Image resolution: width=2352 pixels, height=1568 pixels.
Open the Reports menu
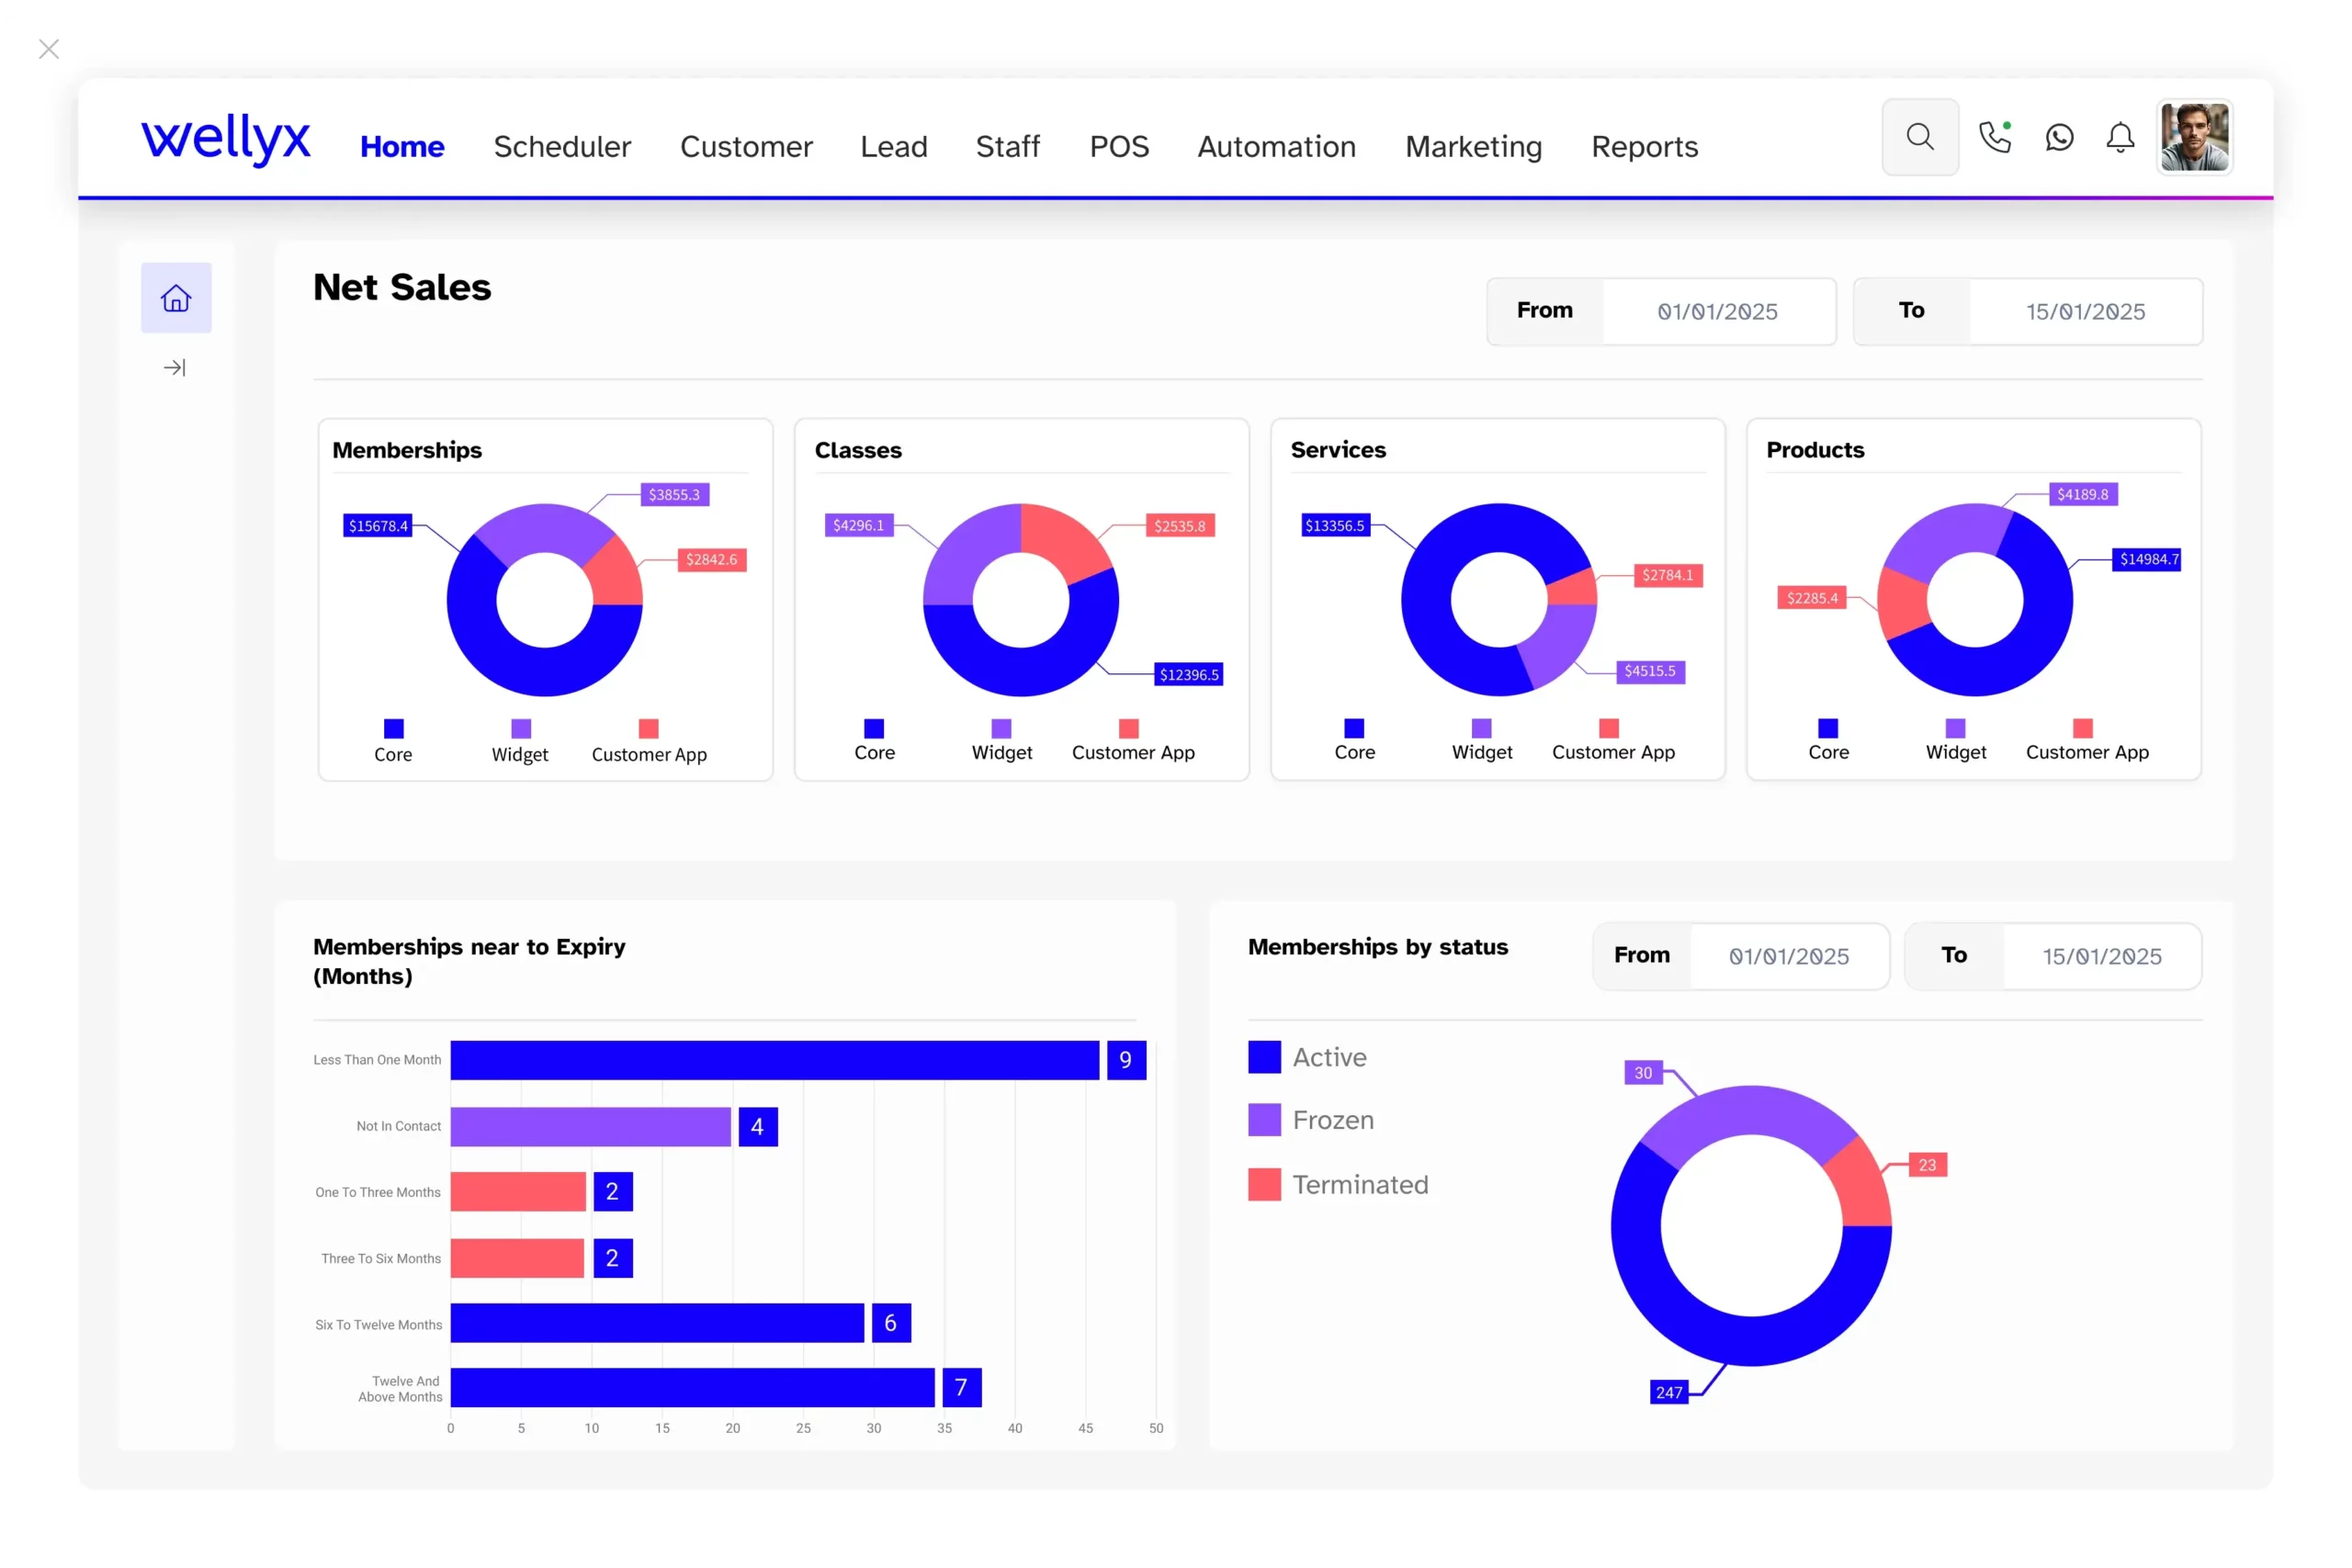(1644, 147)
